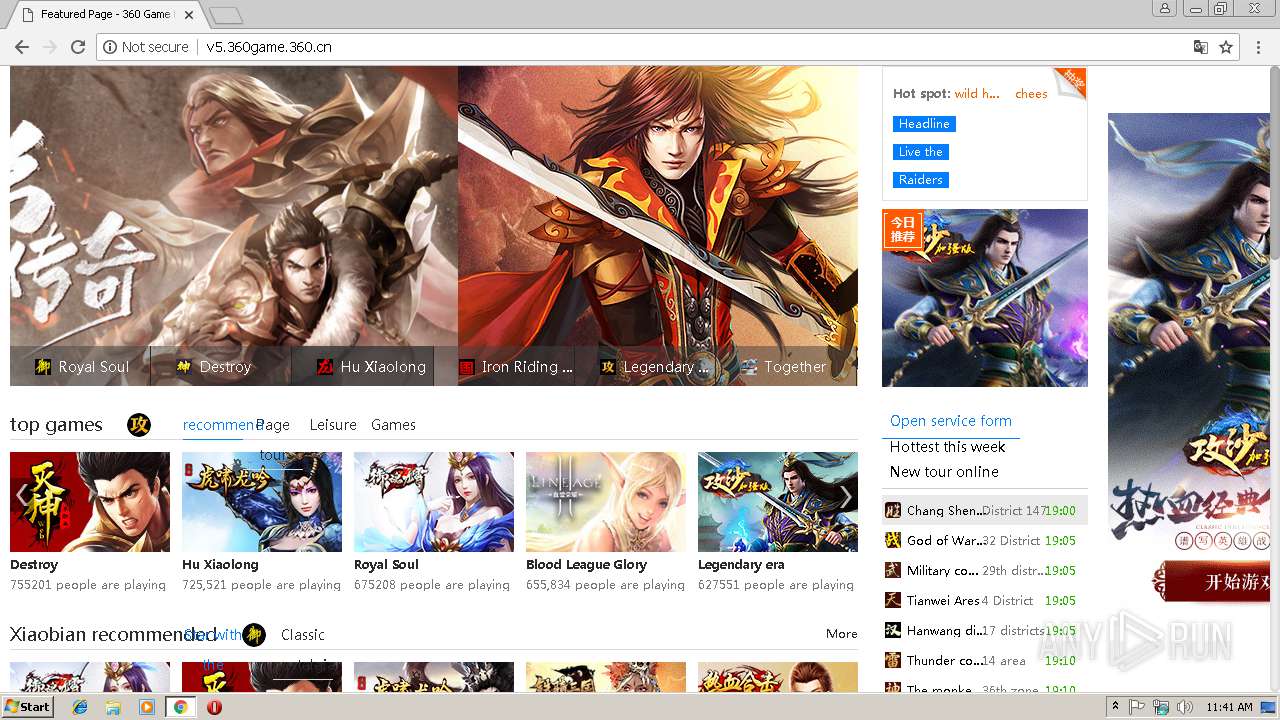Bookmark the page with the star icon
Viewport: 1280px width, 720px height.
pos(1226,47)
